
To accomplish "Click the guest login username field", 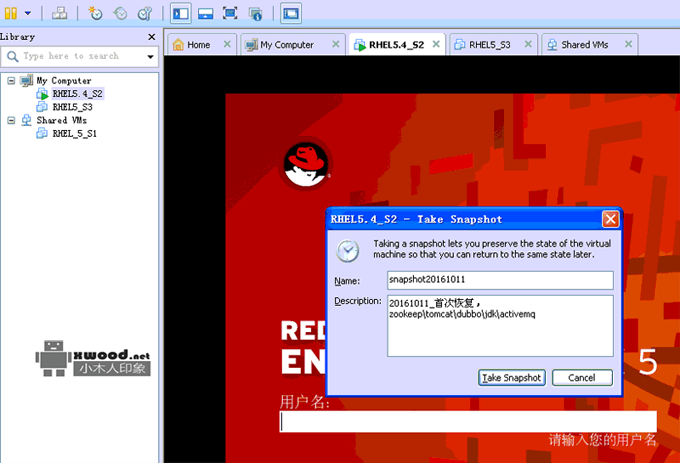I will pyautogui.click(x=468, y=422).
